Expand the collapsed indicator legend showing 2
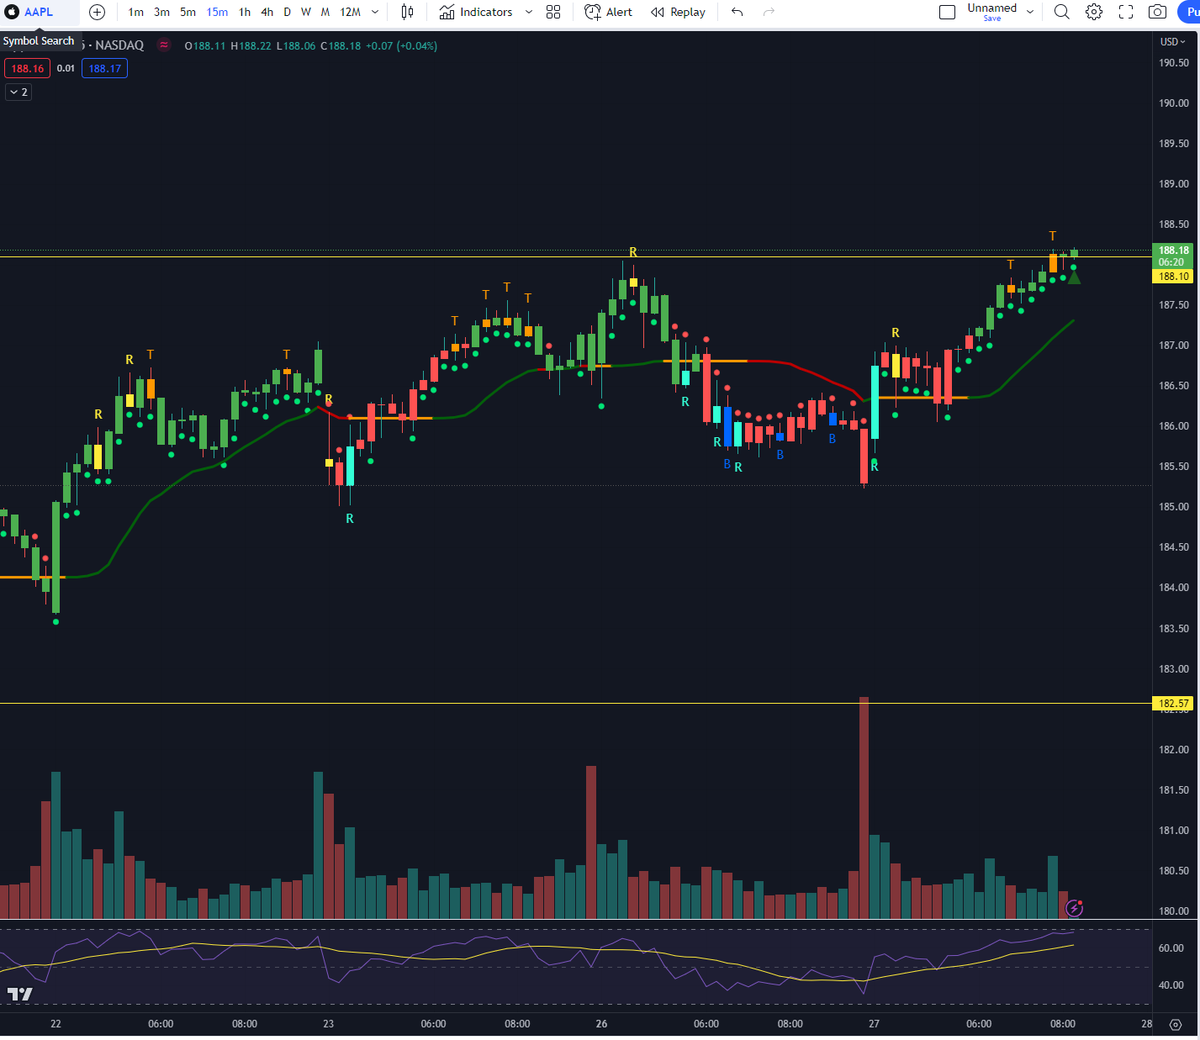The height and width of the screenshot is (1040, 1200). (19, 92)
